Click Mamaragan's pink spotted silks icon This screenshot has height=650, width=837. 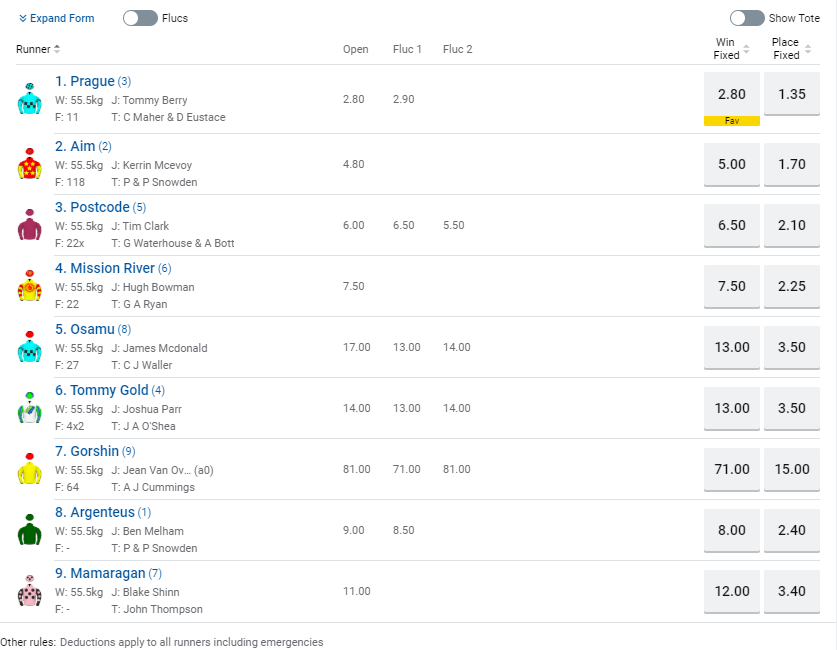[29, 591]
